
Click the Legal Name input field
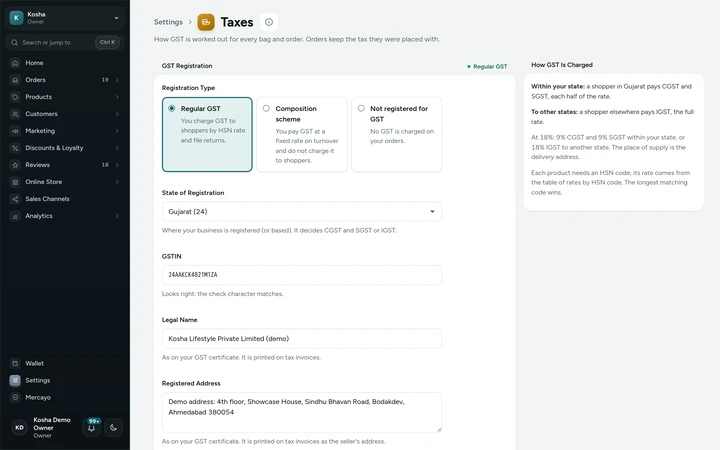302,338
